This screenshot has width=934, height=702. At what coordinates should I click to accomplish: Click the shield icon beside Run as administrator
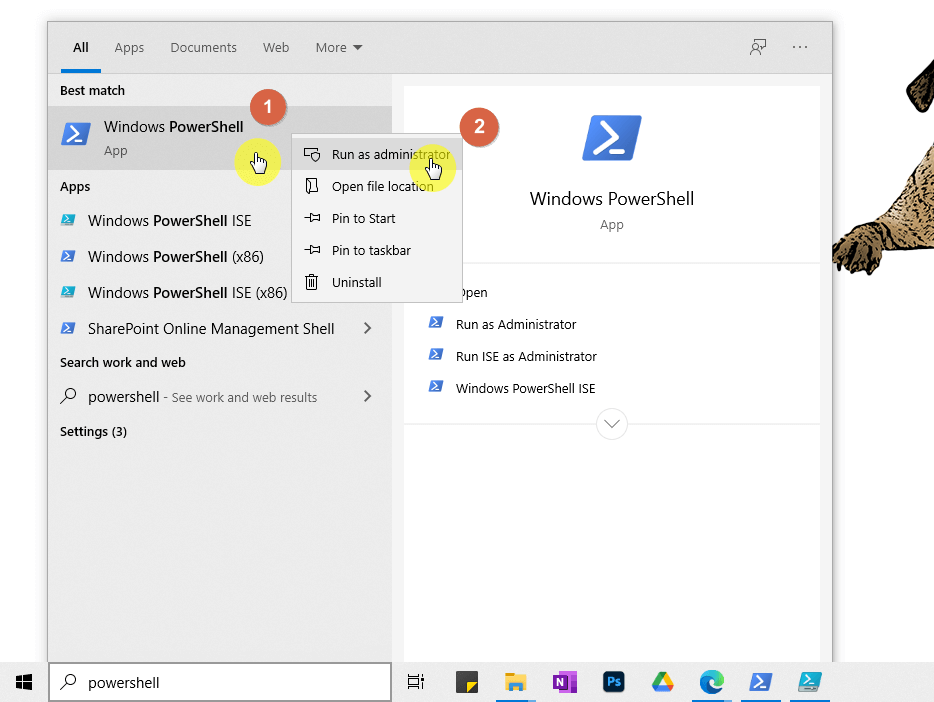tap(312, 155)
